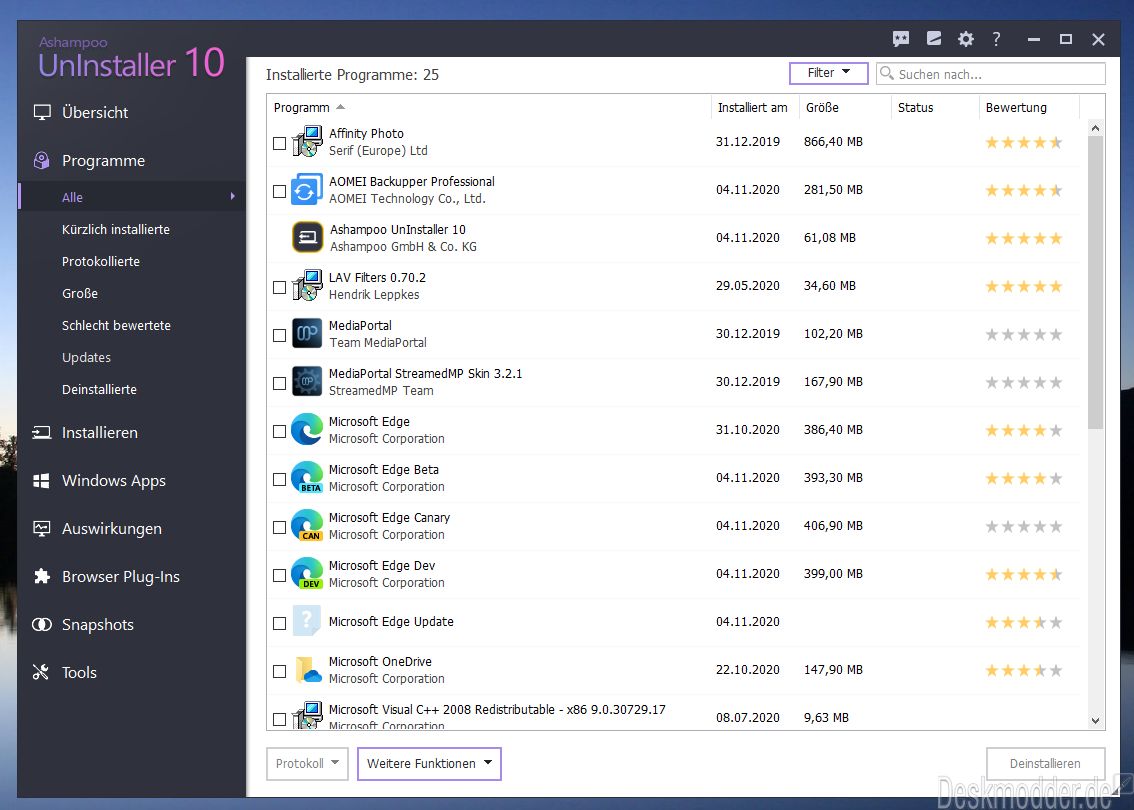Viewport: 1134px width, 810px height.
Task: Check the AOMEI Backupper Professional checkbox
Action: 279,192
